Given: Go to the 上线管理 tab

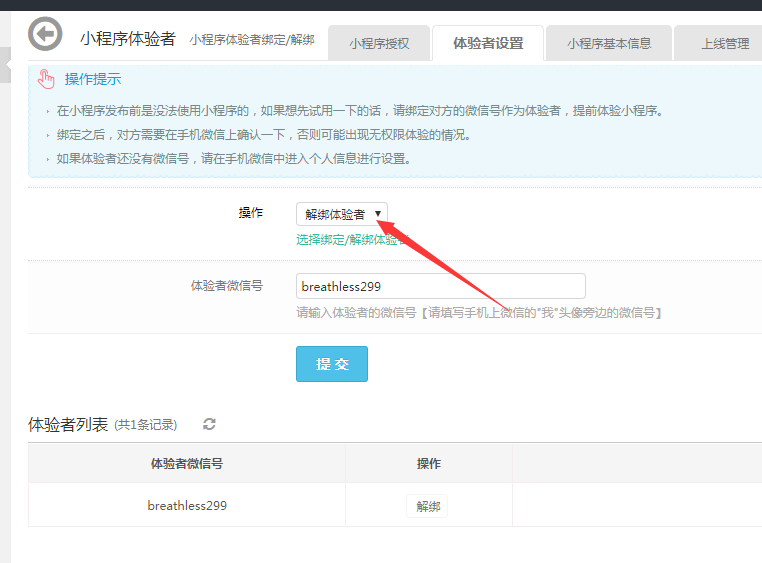Looking at the screenshot, I should 724,44.
